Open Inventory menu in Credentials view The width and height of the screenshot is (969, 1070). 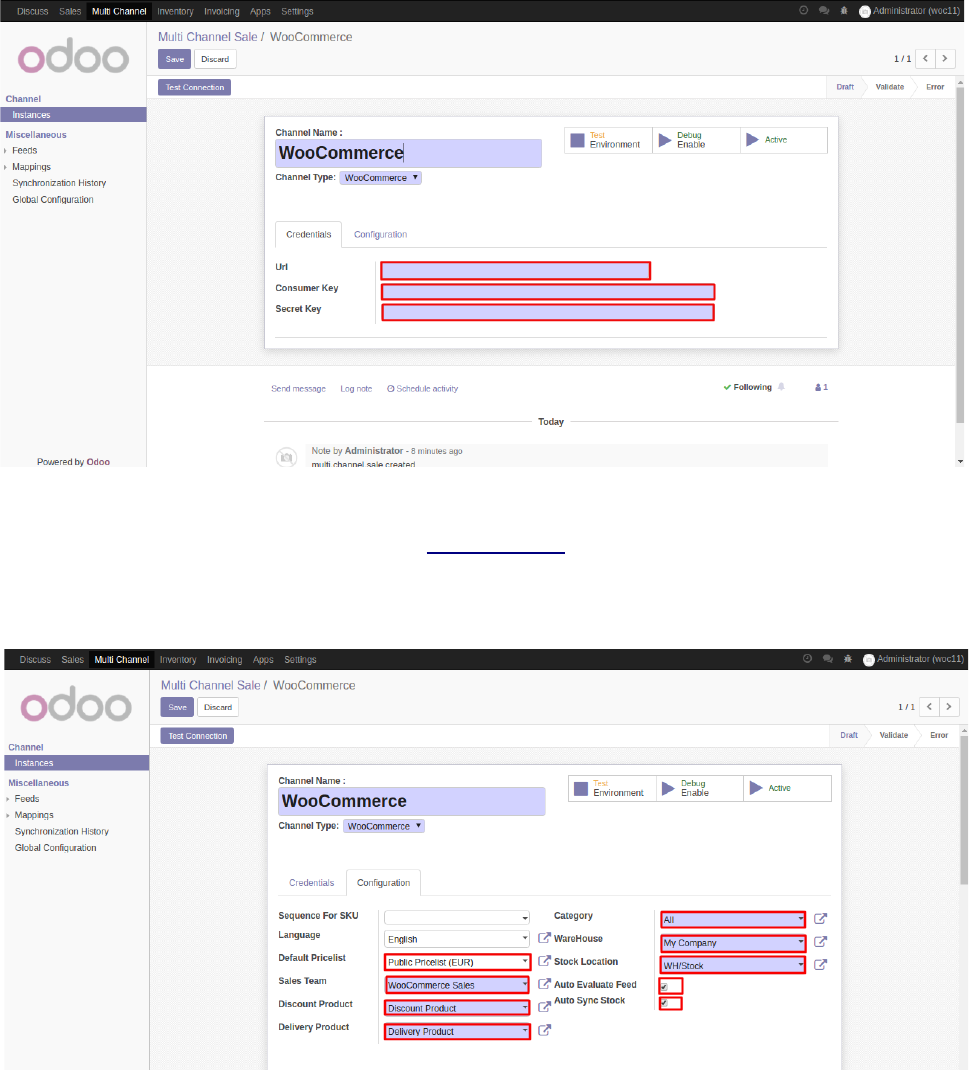coord(175,11)
